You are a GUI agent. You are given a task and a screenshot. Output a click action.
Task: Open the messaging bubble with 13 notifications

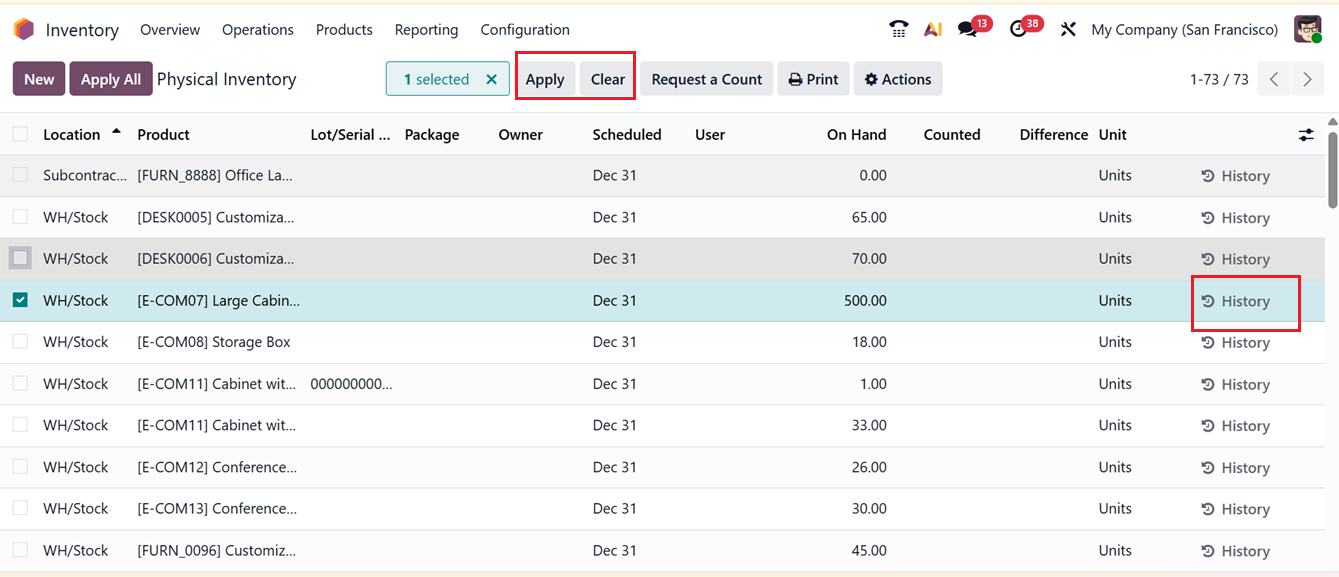966,29
